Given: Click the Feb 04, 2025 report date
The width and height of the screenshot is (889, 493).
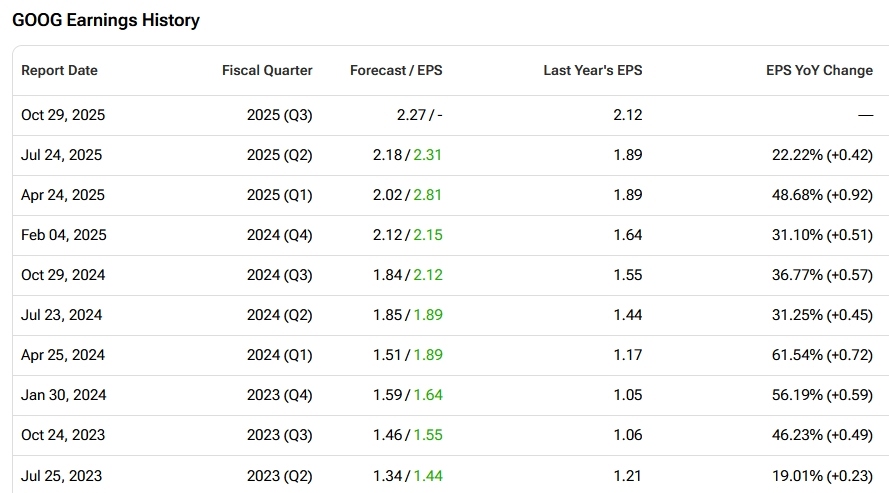Looking at the screenshot, I should coord(63,235).
